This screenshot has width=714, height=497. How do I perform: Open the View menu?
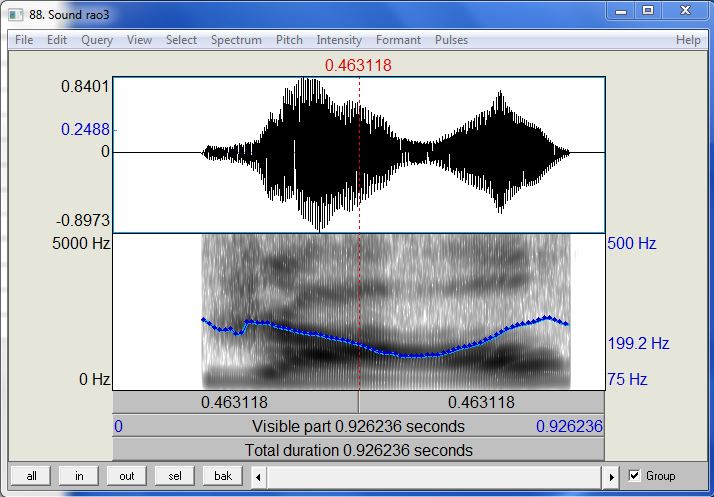click(139, 40)
